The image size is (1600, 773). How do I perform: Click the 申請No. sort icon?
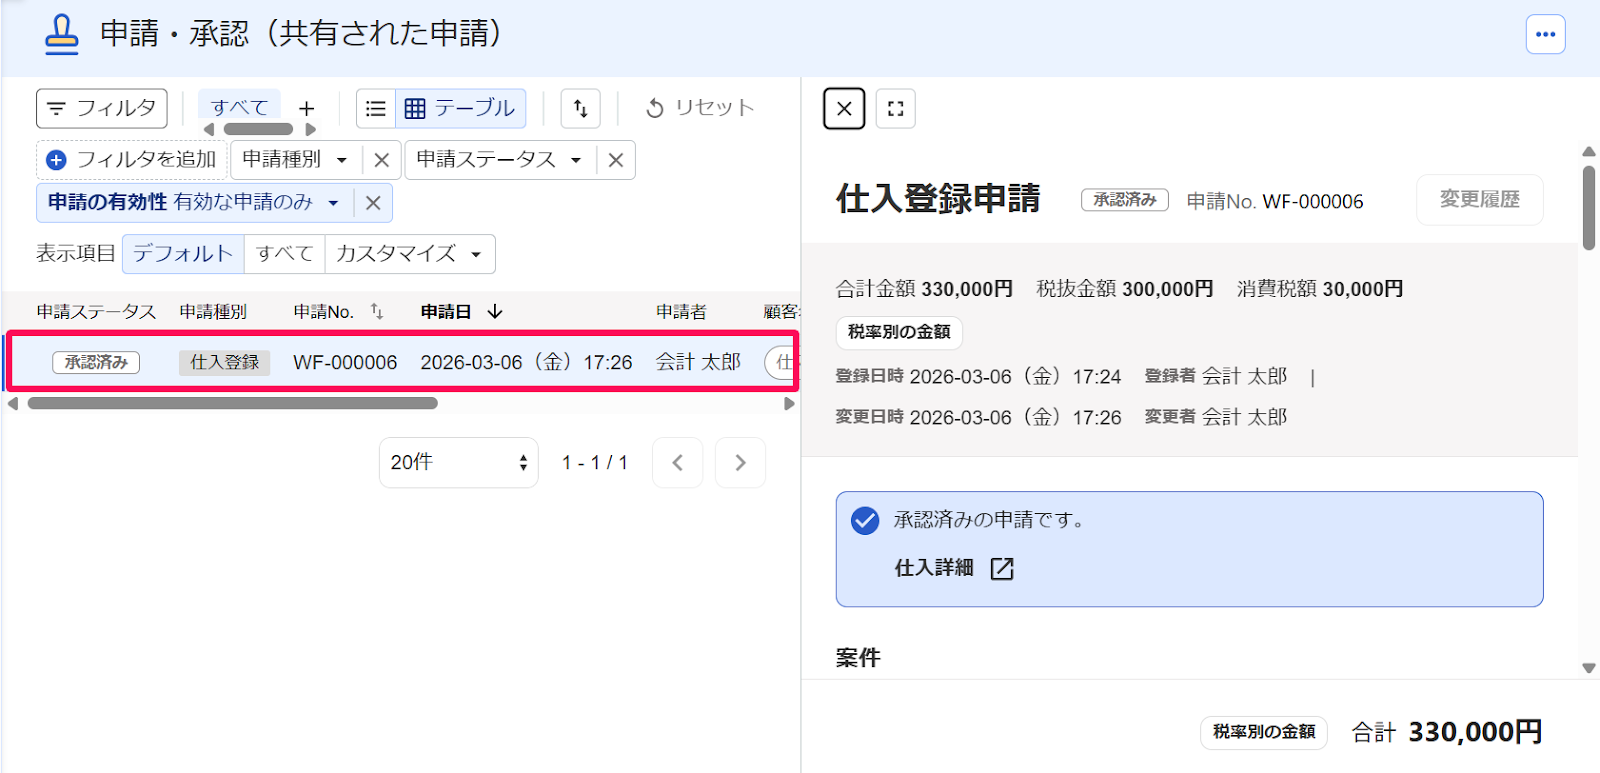tap(377, 311)
